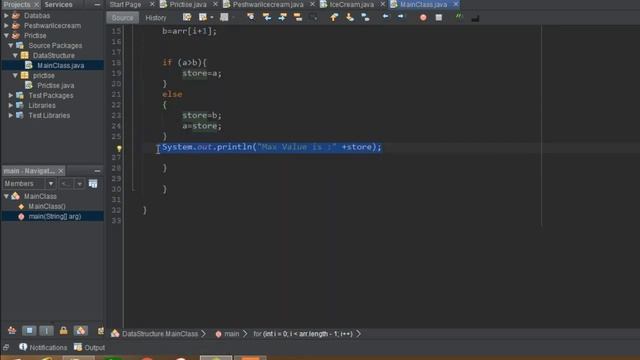640x360 pixels.
Task: Expand the Databas project node
Action: pos(6,16)
